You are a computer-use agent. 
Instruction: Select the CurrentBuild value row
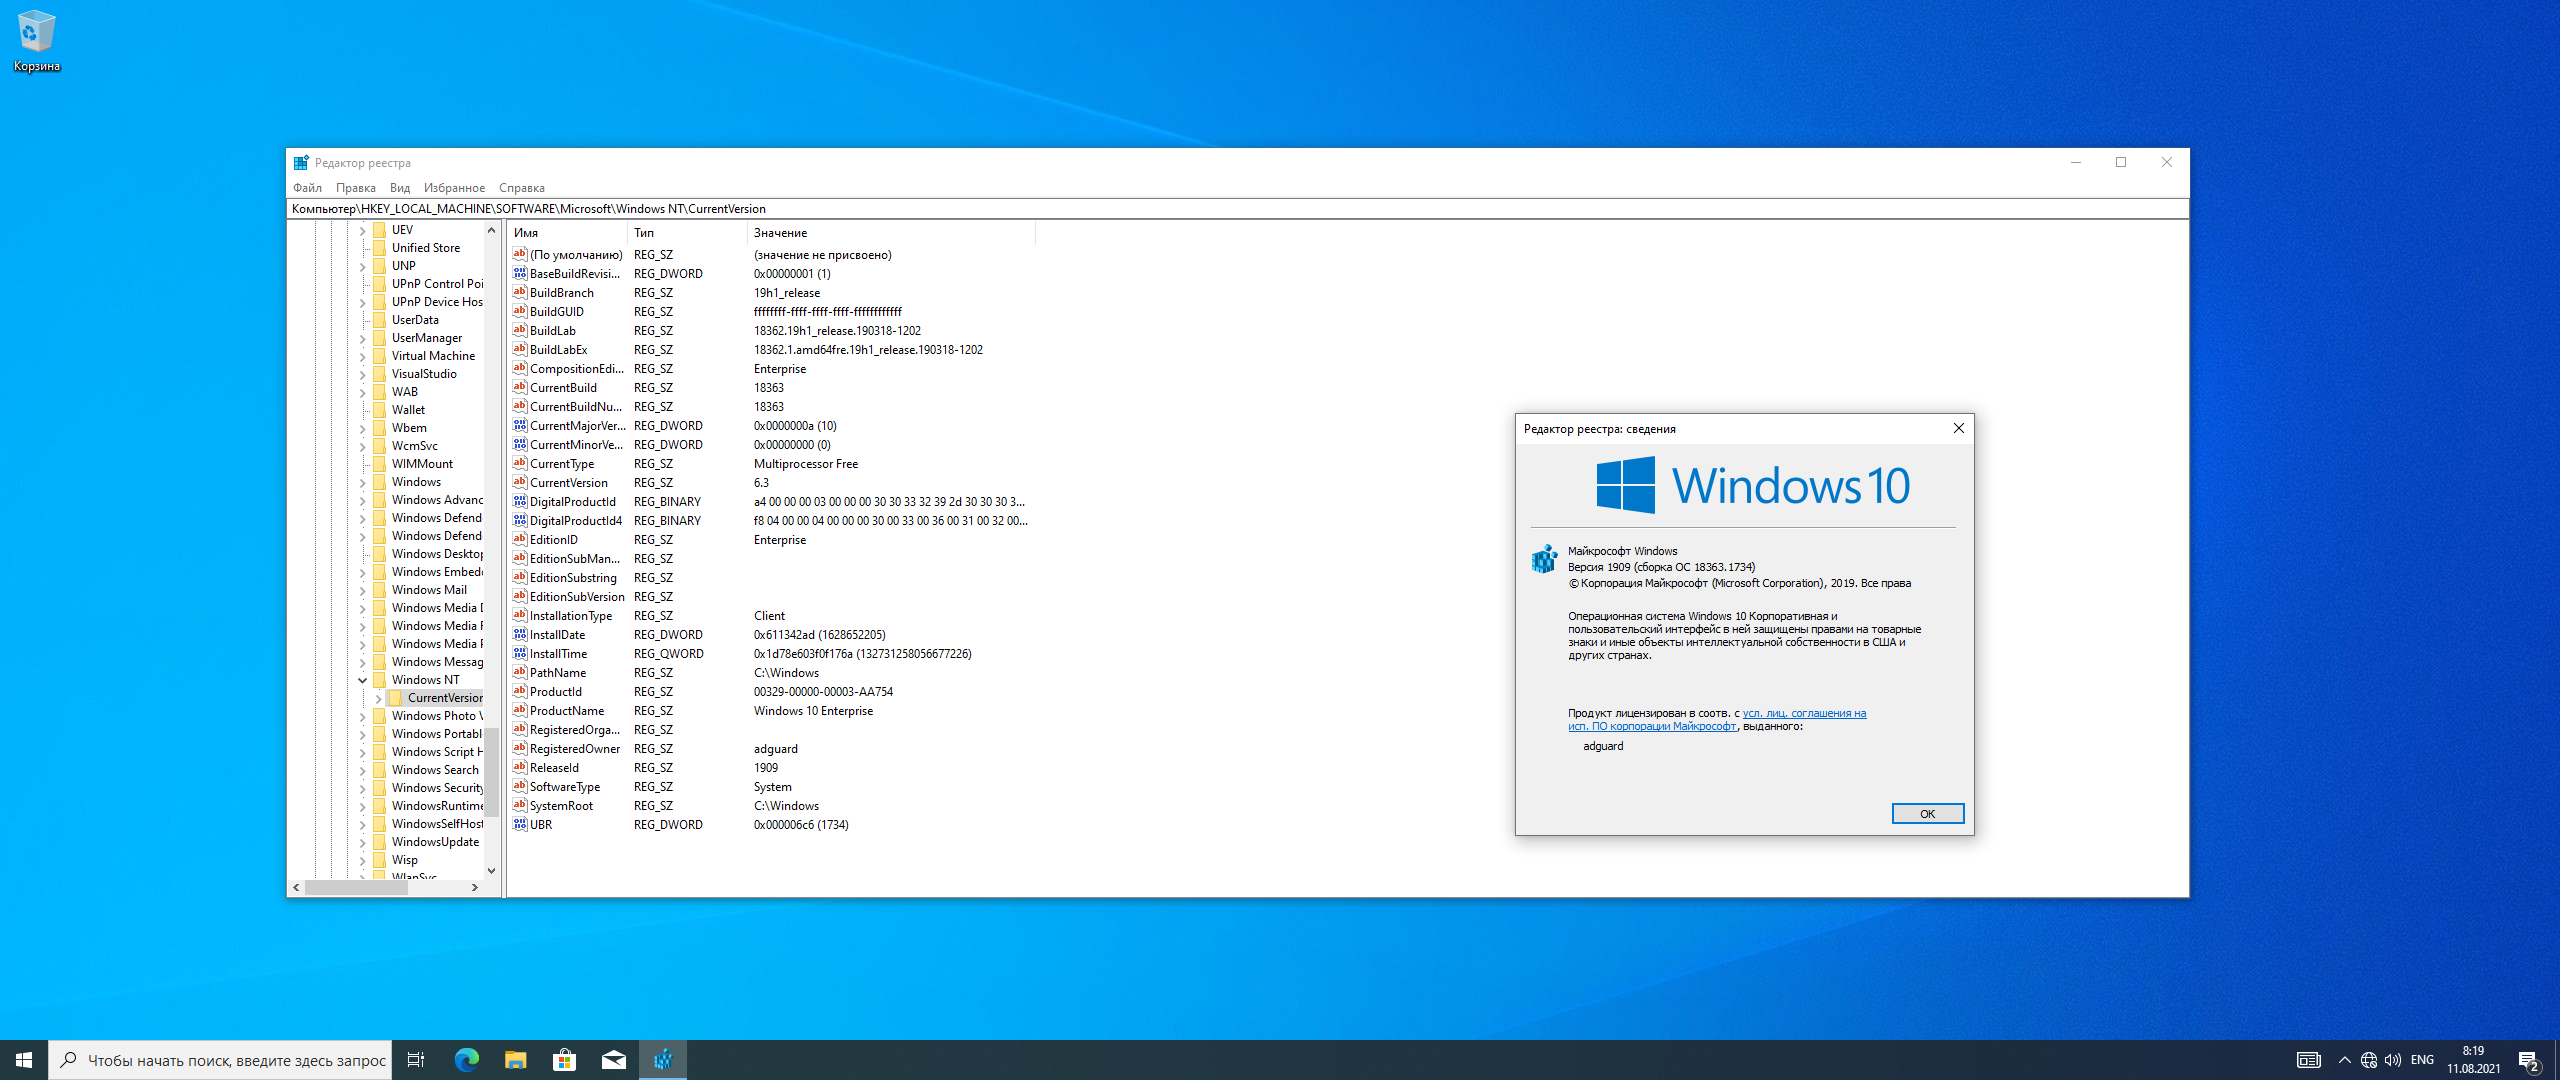click(772, 388)
